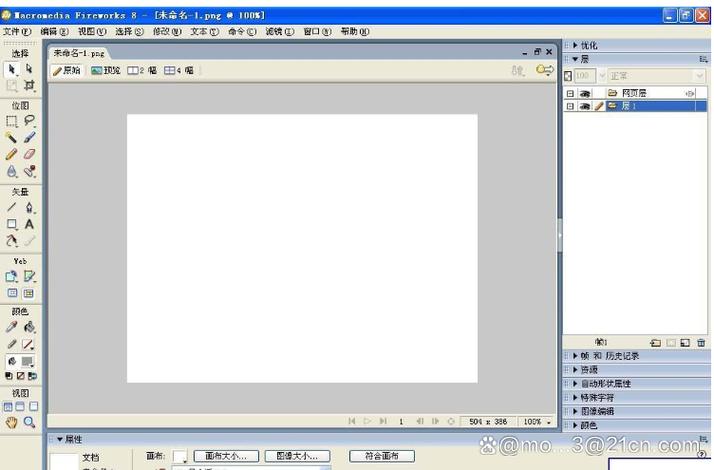The width and height of the screenshot is (714, 470).
Task: Toggle visibility eye of 层 1
Action: pyautogui.click(x=585, y=106)
